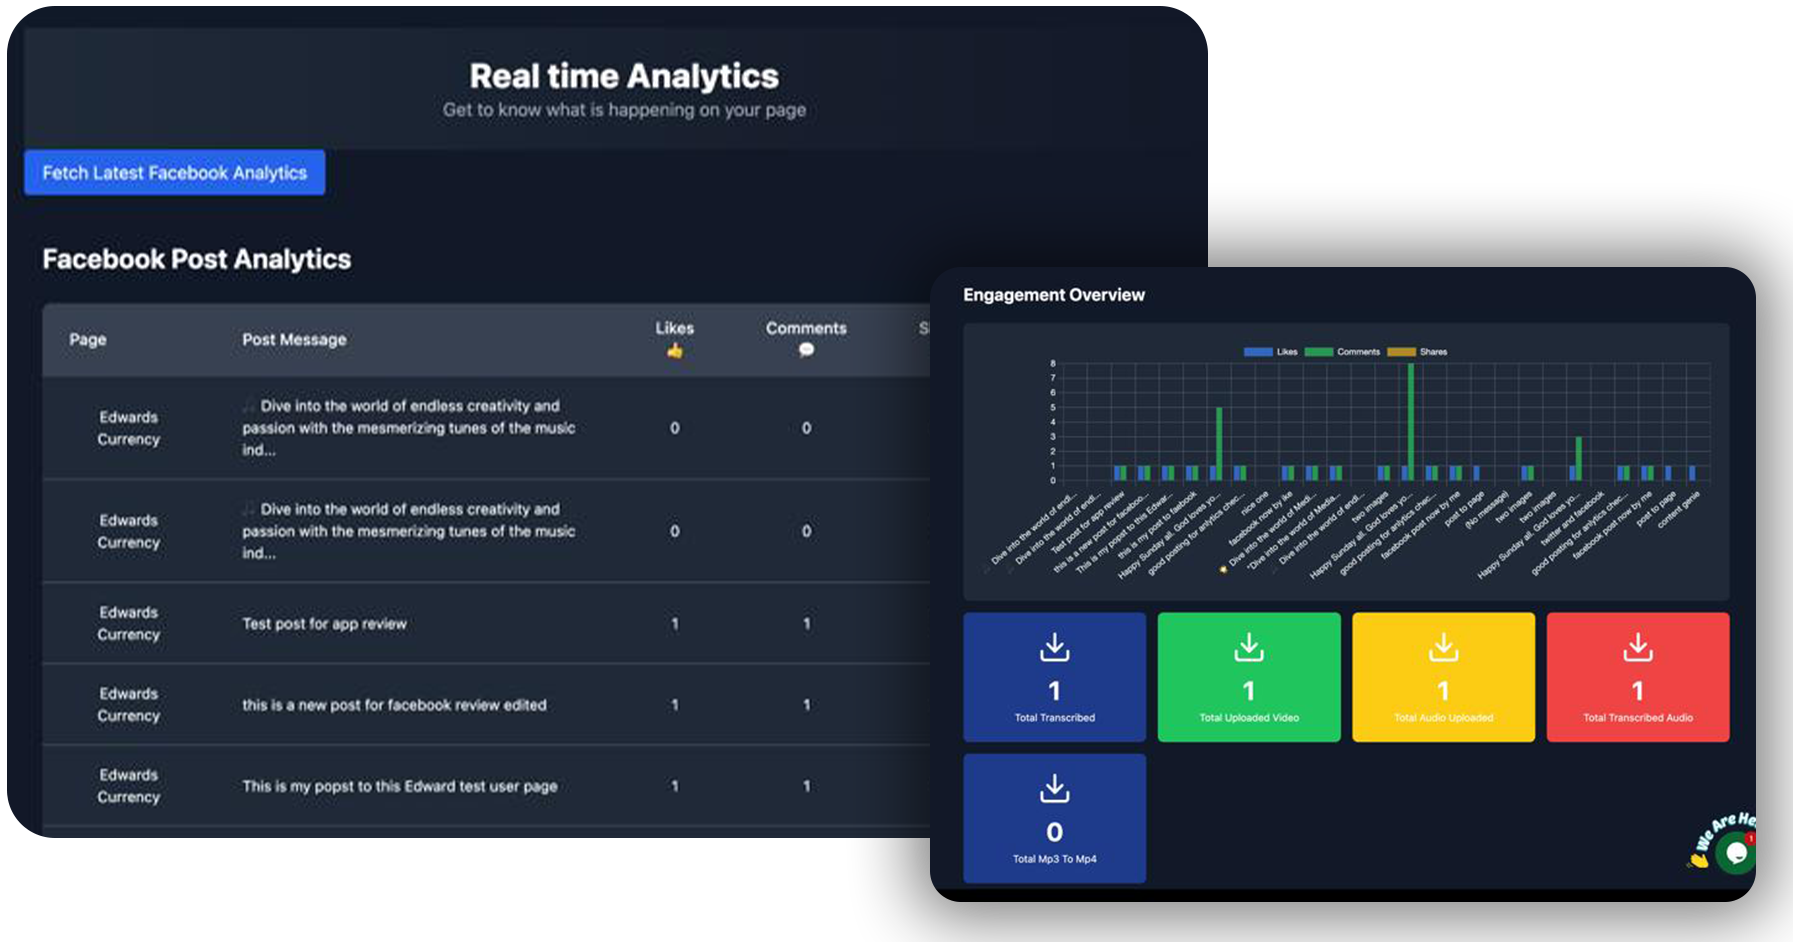Click Edwards Currency in Edward test user page row

(129, 786)
